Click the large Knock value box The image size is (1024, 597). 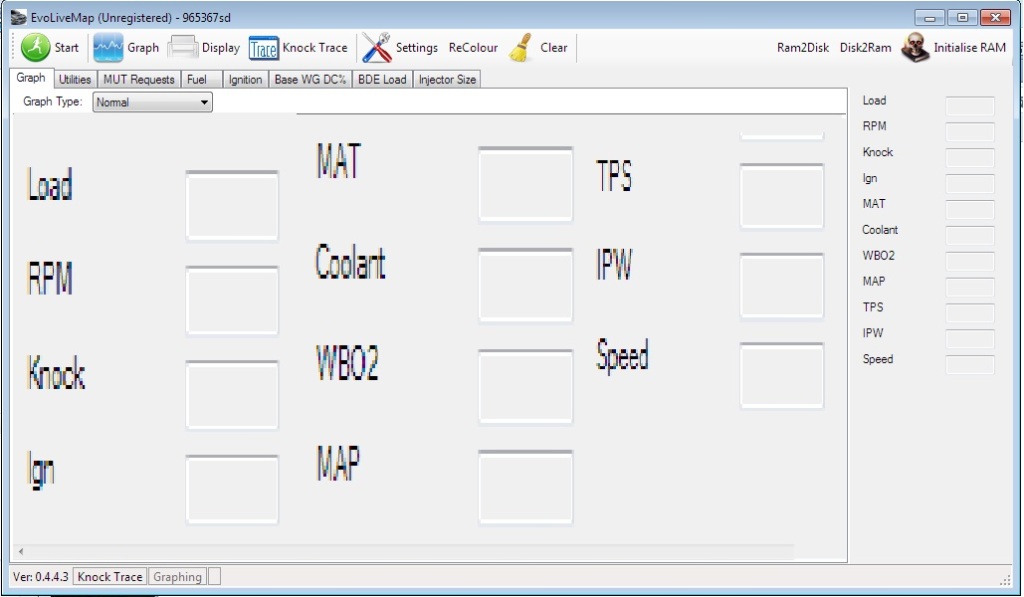pyautogui.click(x=232, y=395)
